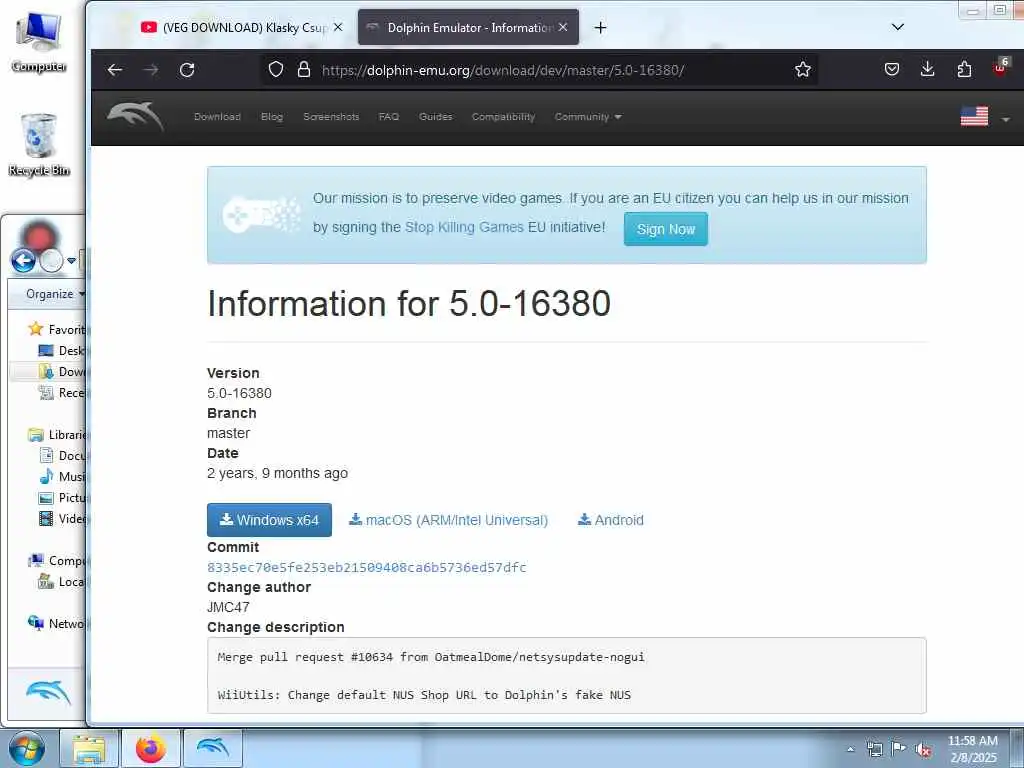The image size is (1024, 768).
Task: Close the Klasky Csupo YouTube tab
Action: click(338, 27)
